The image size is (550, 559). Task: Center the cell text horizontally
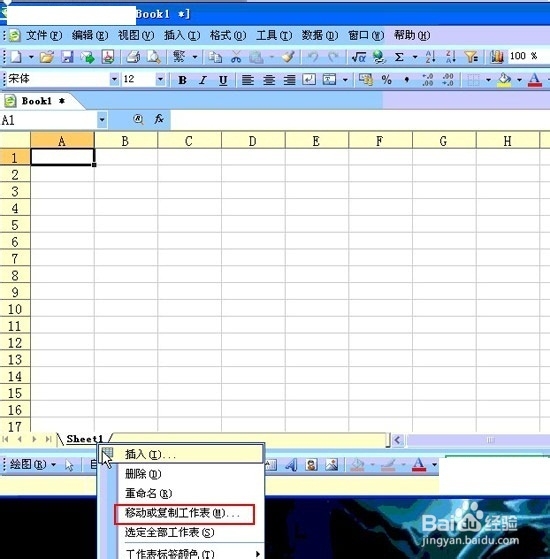[269, 80]
